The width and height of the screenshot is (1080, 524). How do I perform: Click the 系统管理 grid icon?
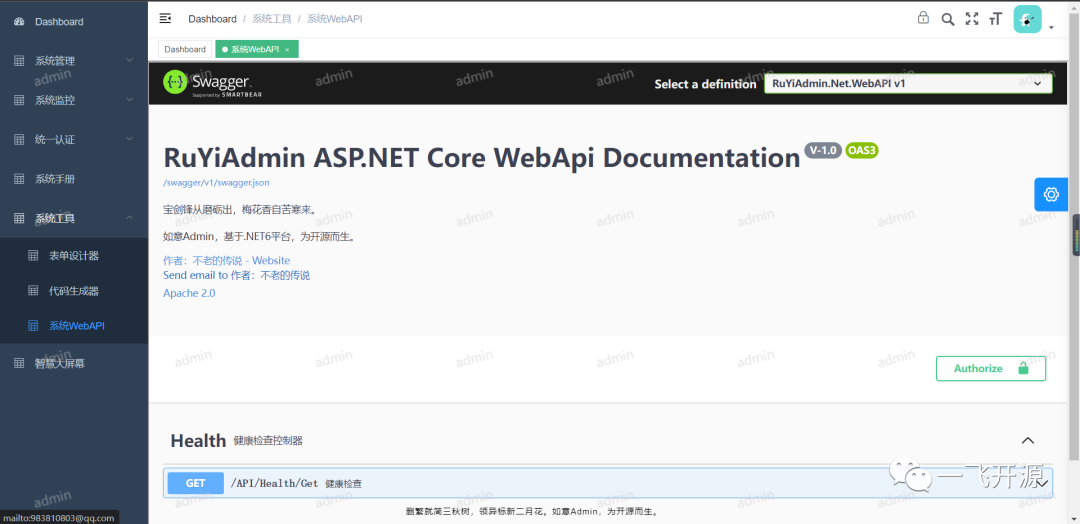pyautogui.click(x=19, y=61)
